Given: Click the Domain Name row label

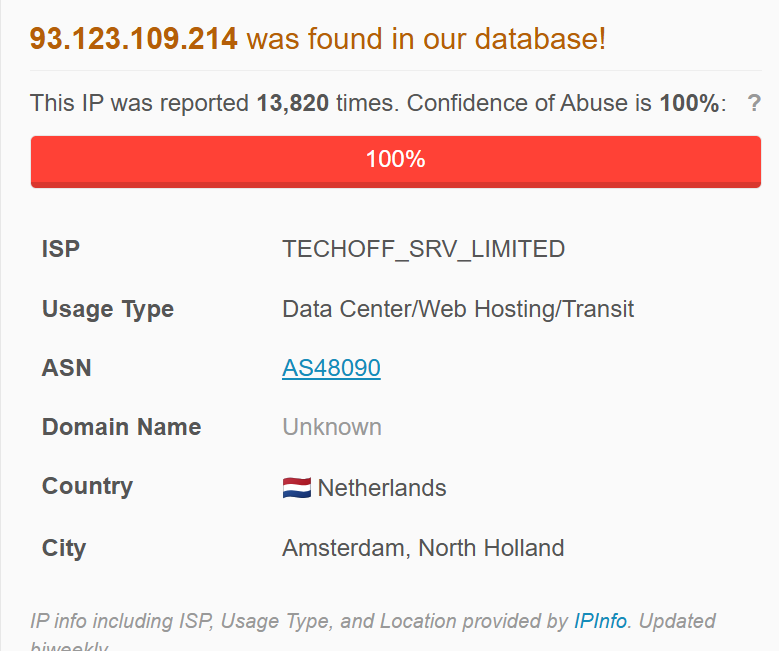Looking at the screenshot, I should coord(121,427).
